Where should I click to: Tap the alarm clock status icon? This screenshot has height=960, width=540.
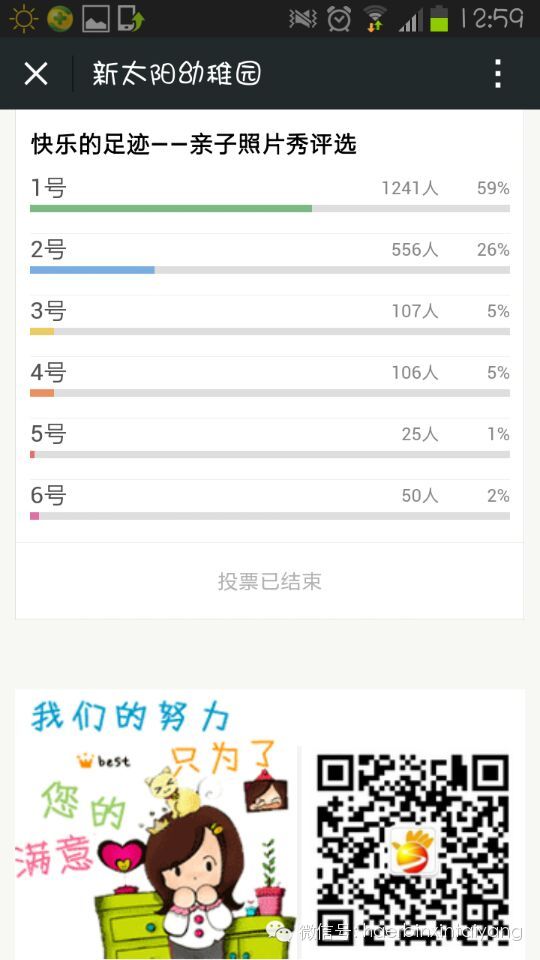(x=339, y=19)
